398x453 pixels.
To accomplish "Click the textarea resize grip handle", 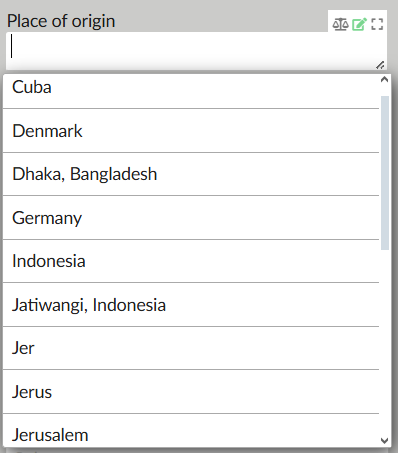I will pos(380,65).
